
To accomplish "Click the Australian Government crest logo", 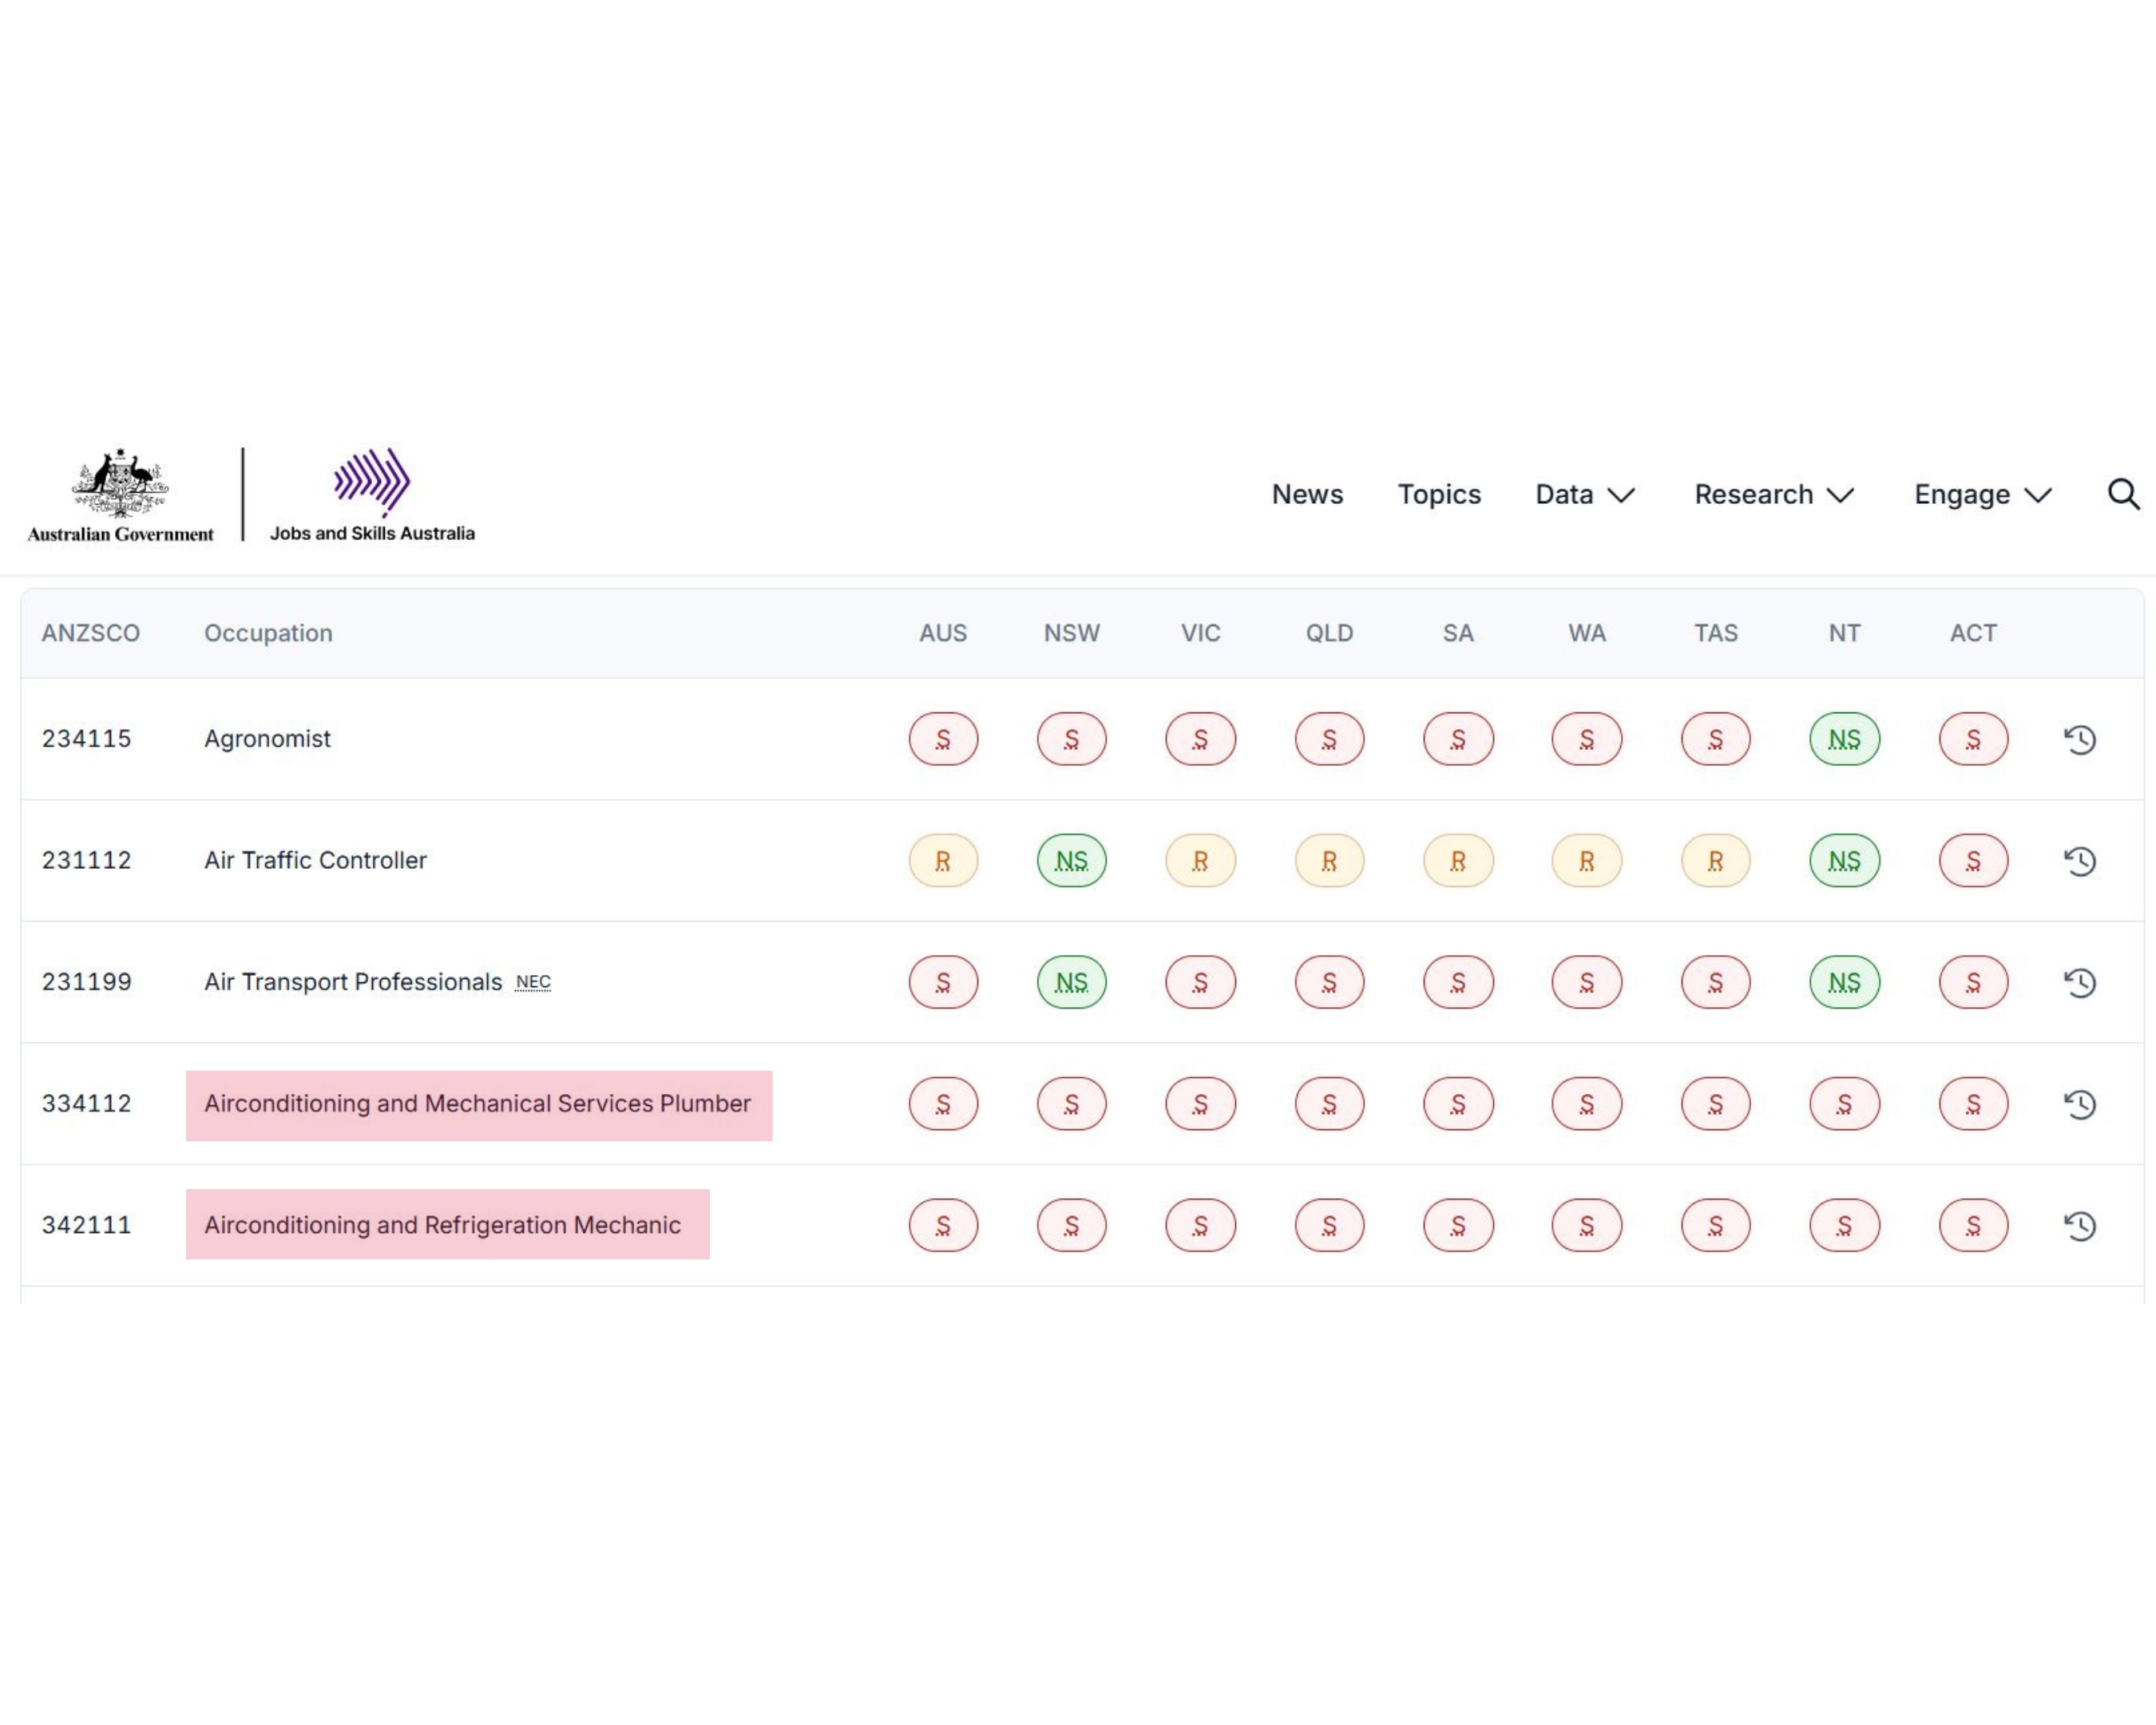I will pos(120,495).
